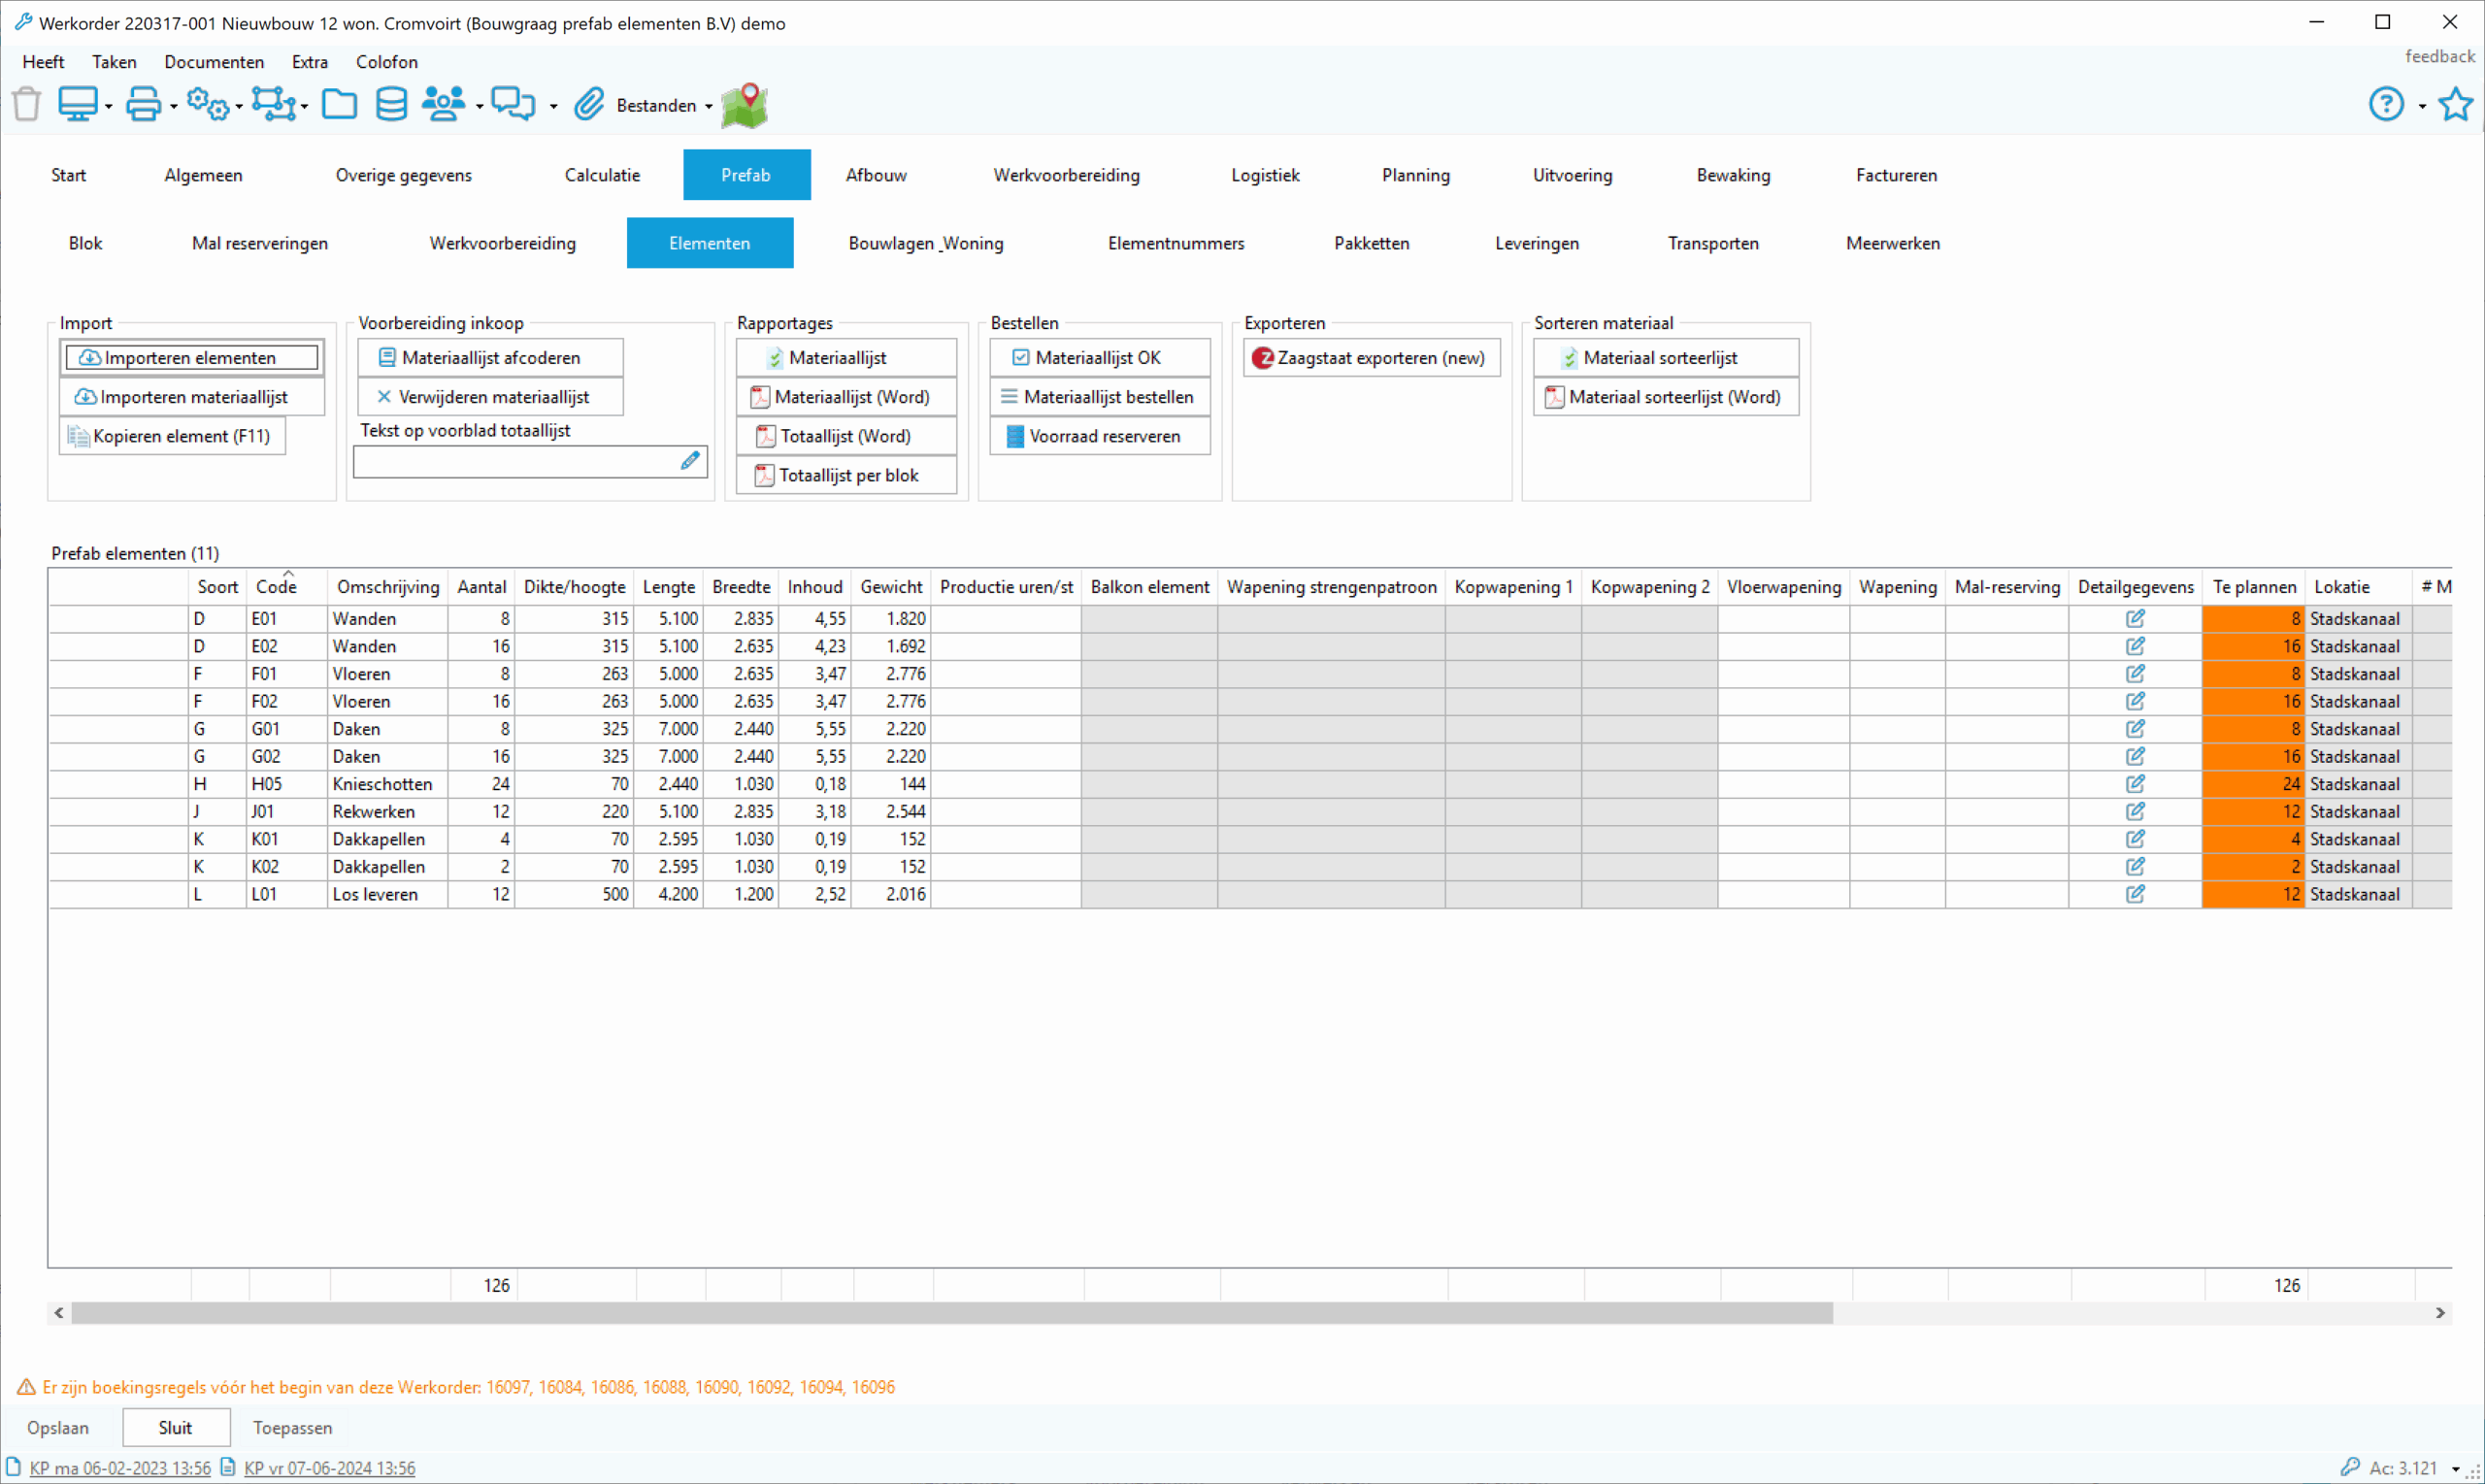Open the Documenten menu

coord(214,62)
